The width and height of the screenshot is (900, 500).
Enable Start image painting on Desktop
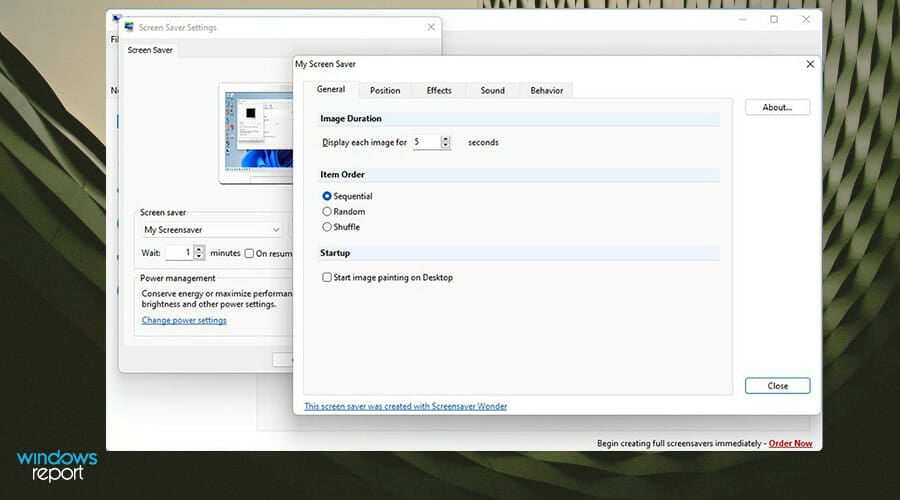(327, 277)
